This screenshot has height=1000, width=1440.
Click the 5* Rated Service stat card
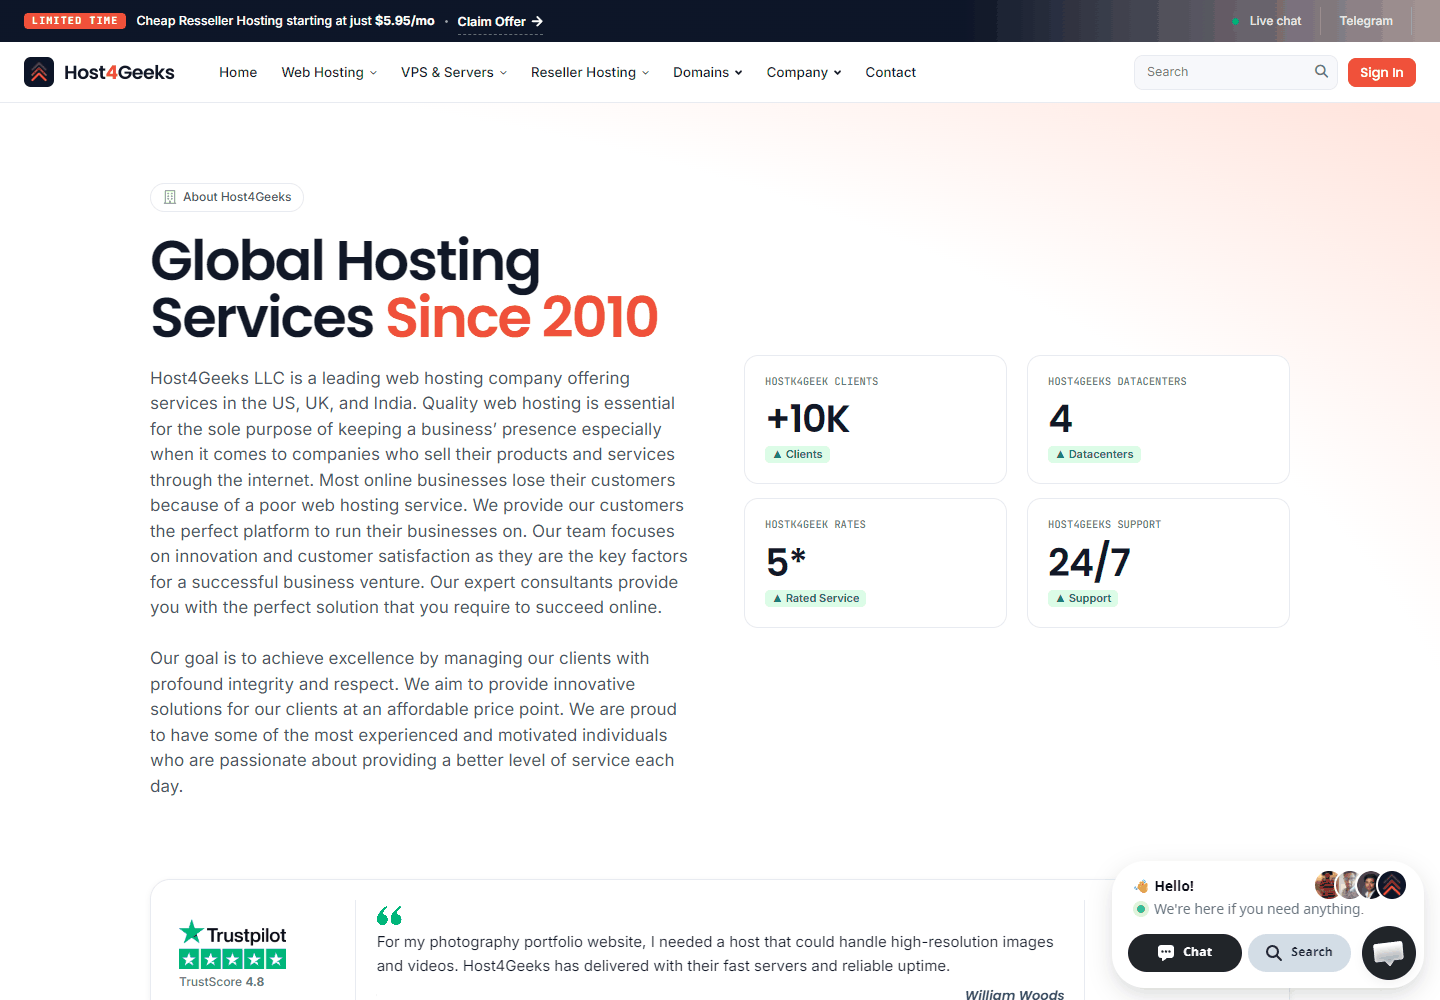[875, 563]
